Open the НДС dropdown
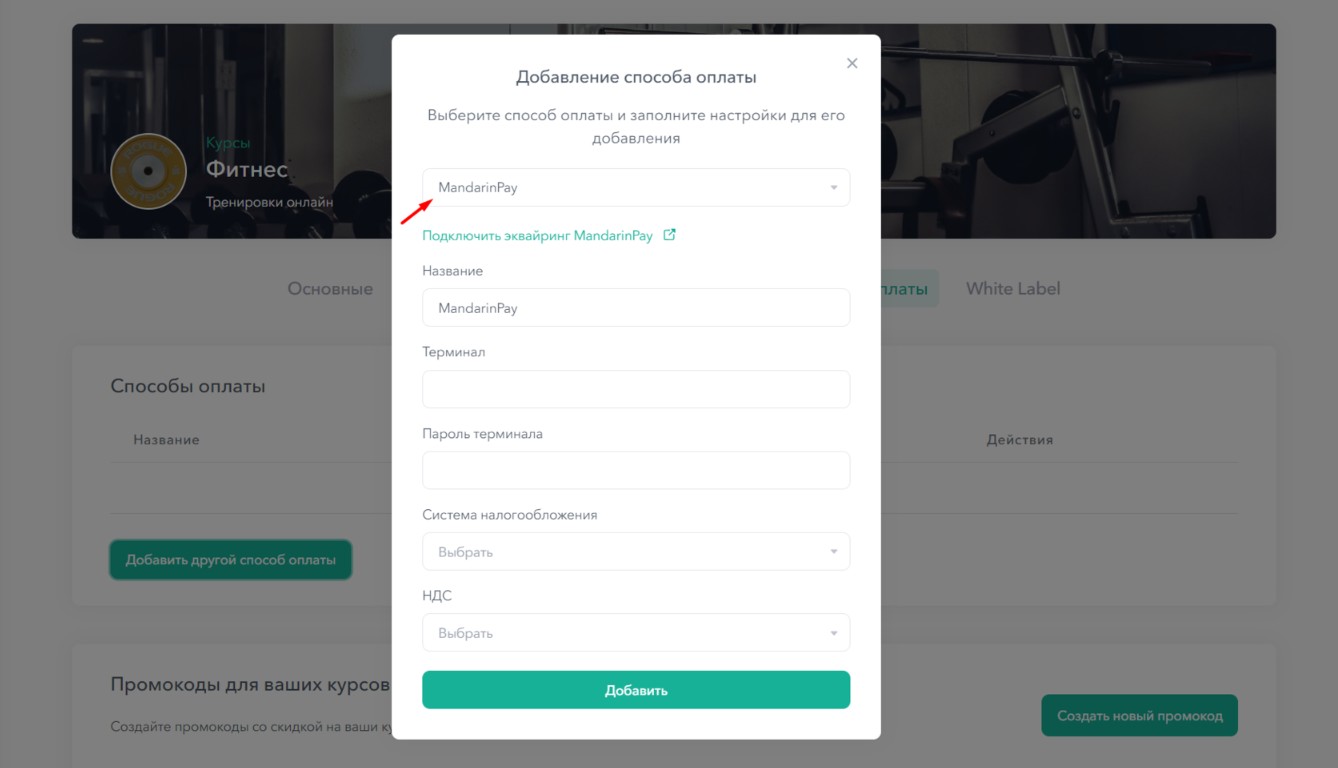Viewport: 1338px width, 768px height. 636,633
